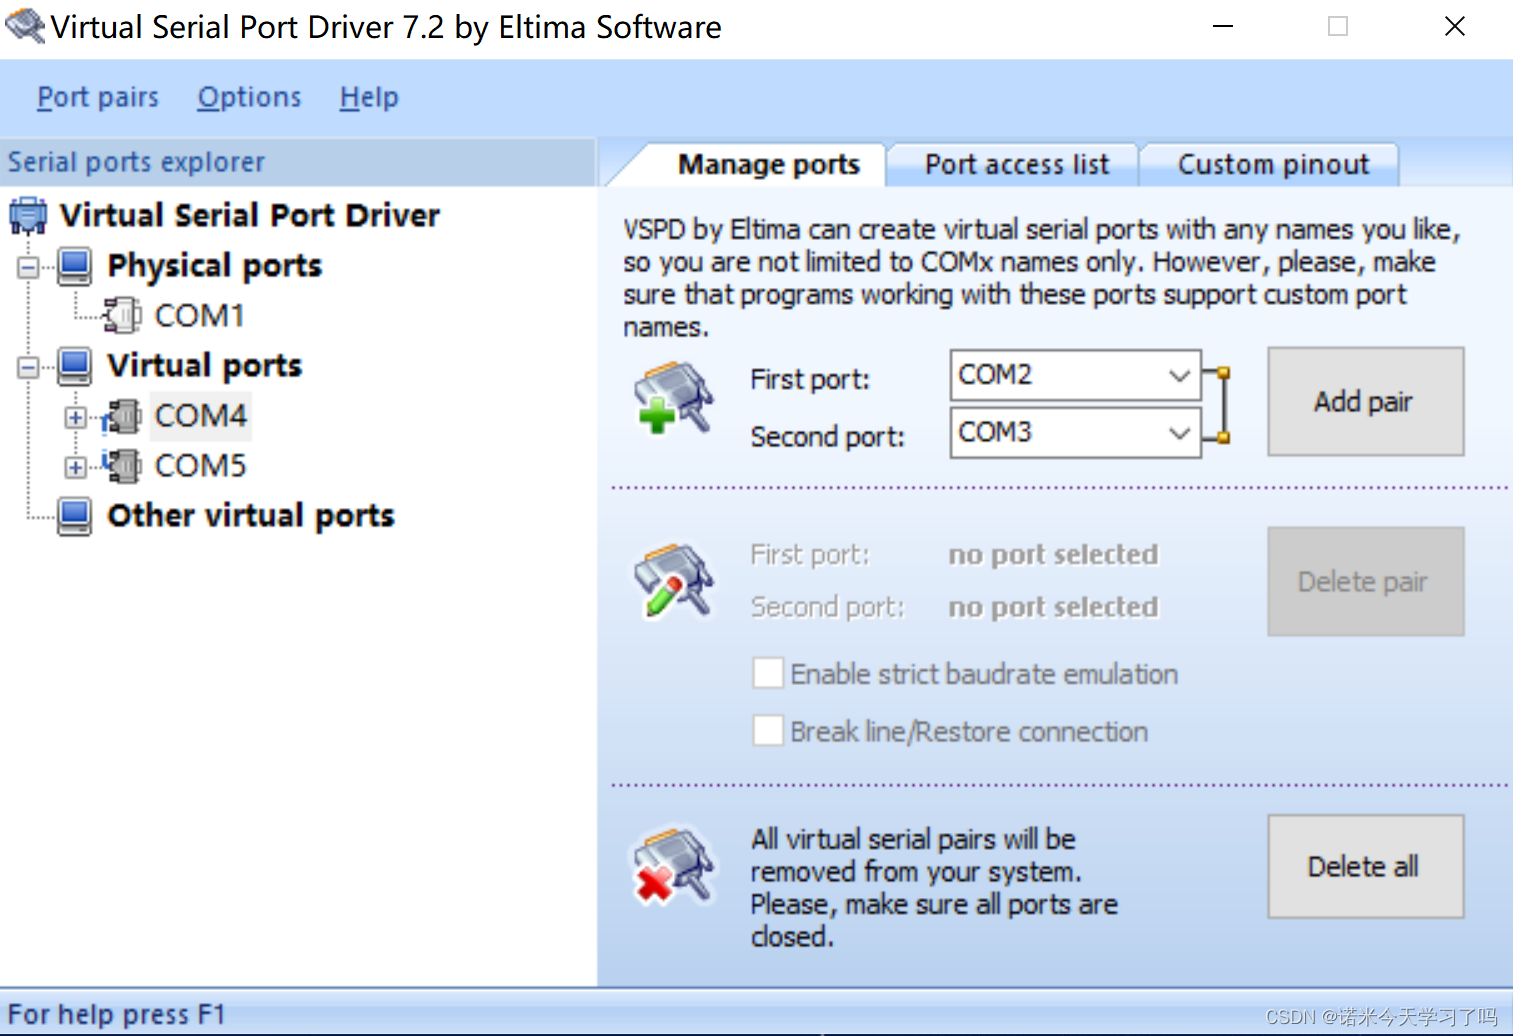Image resolution: width=1513 pixels, height=1036 pixels.
Task: Click the Delete all button
Action: [1365, 866]
